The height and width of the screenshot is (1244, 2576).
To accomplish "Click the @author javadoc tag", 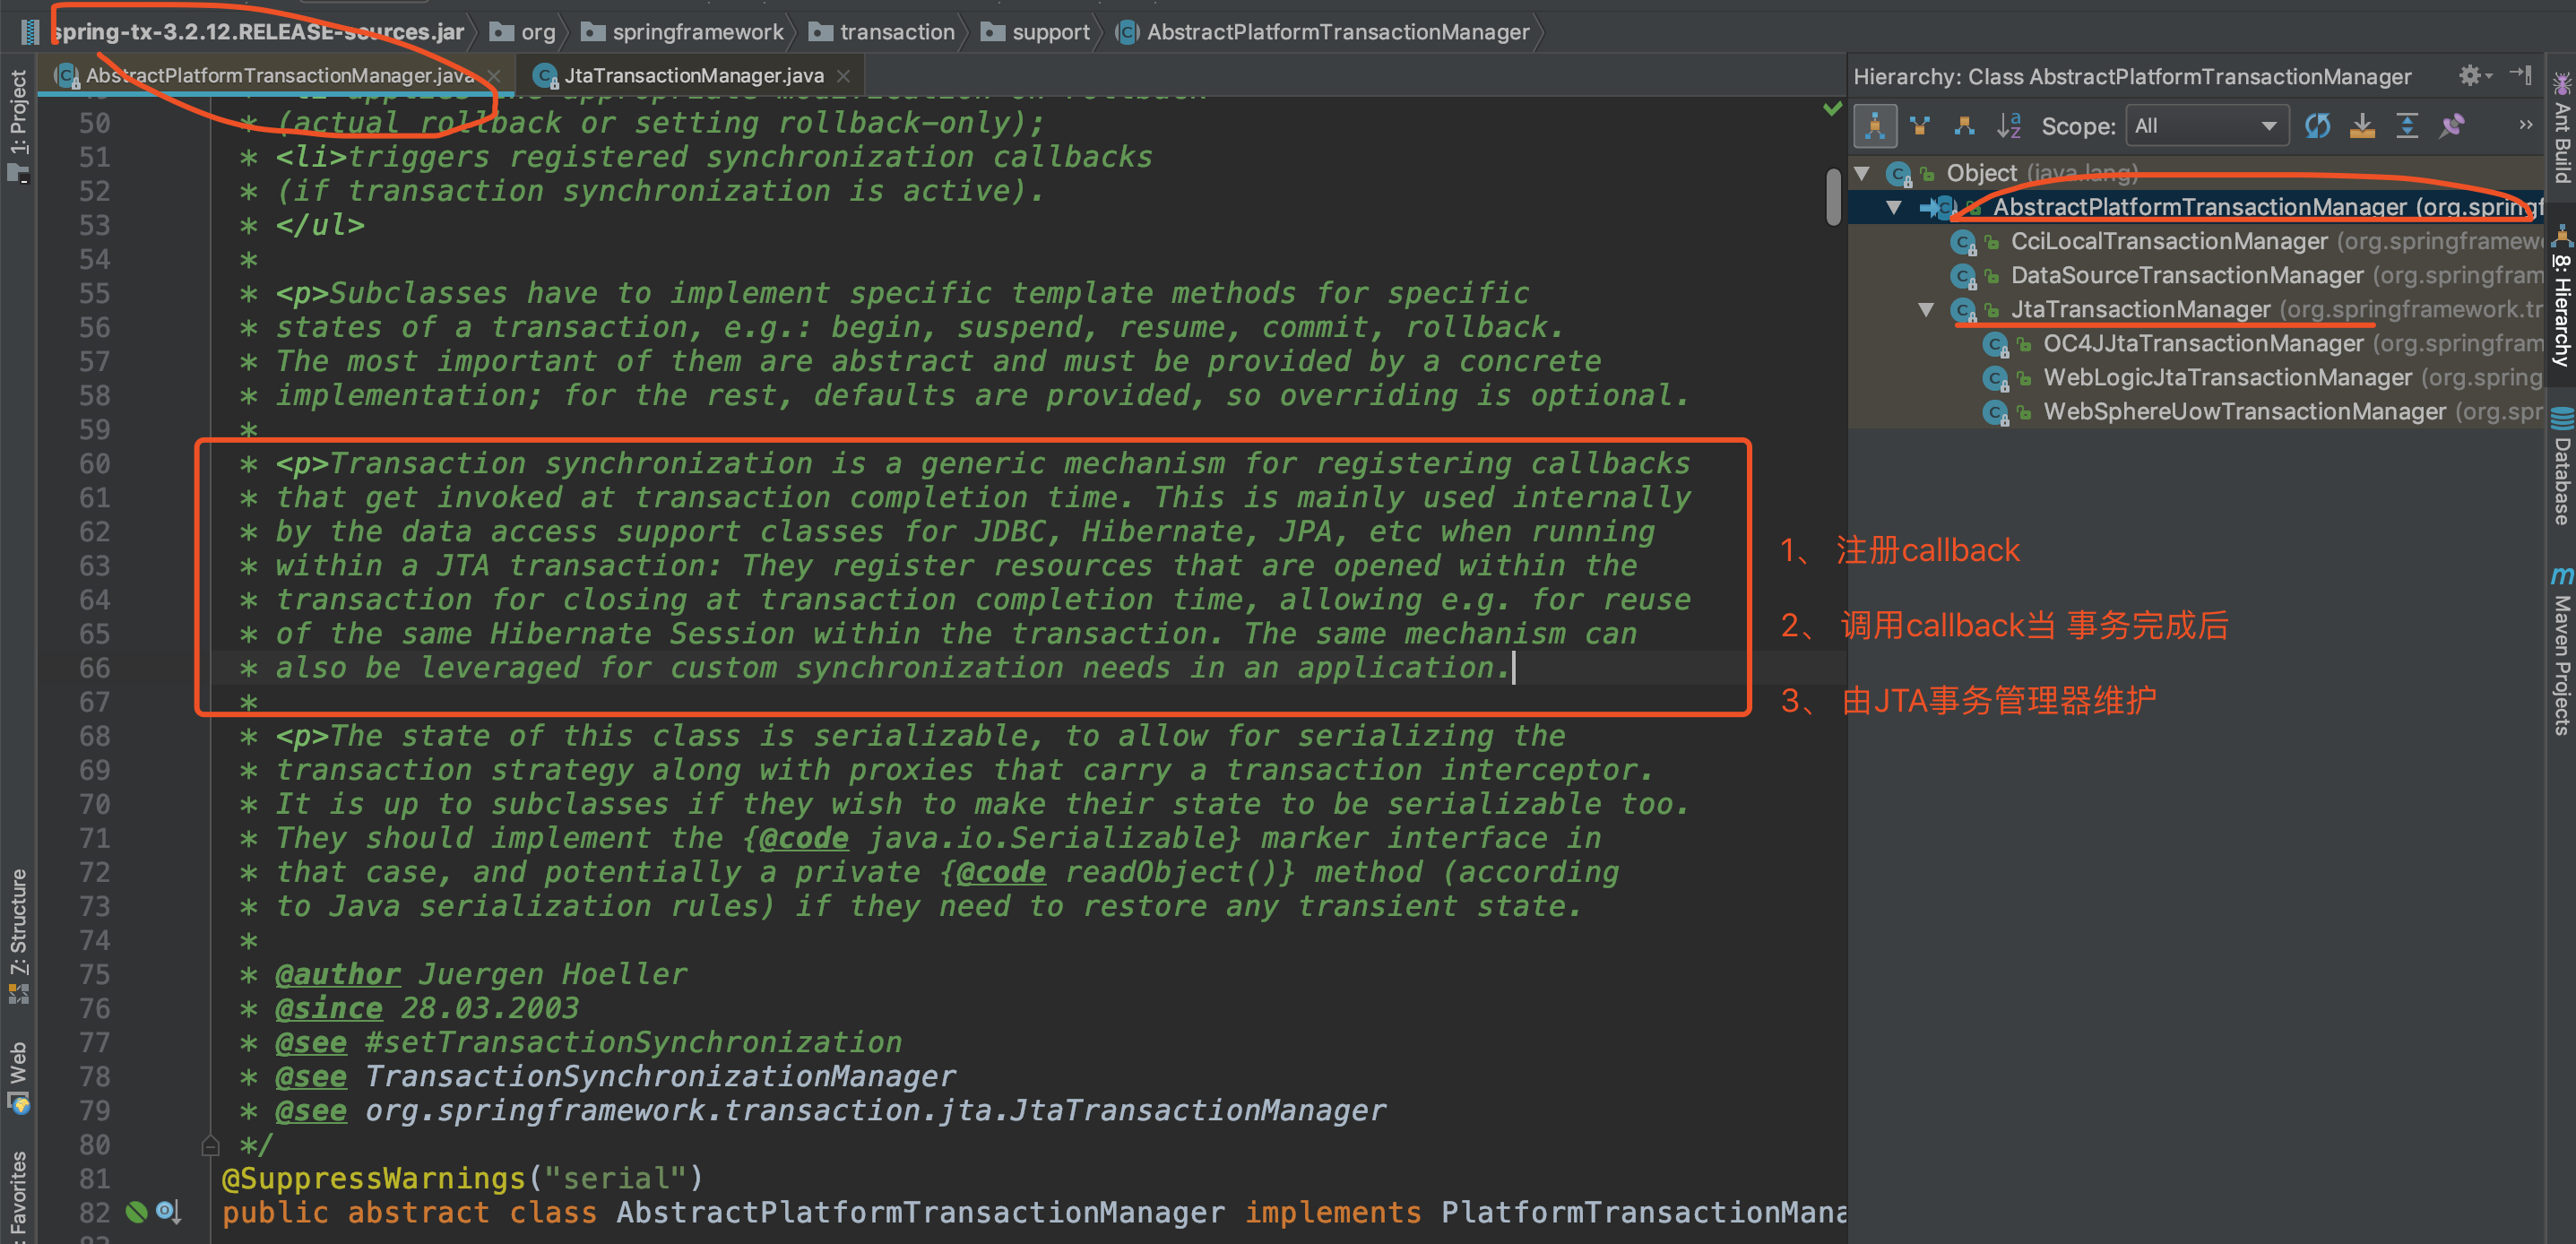I will 337,974.
